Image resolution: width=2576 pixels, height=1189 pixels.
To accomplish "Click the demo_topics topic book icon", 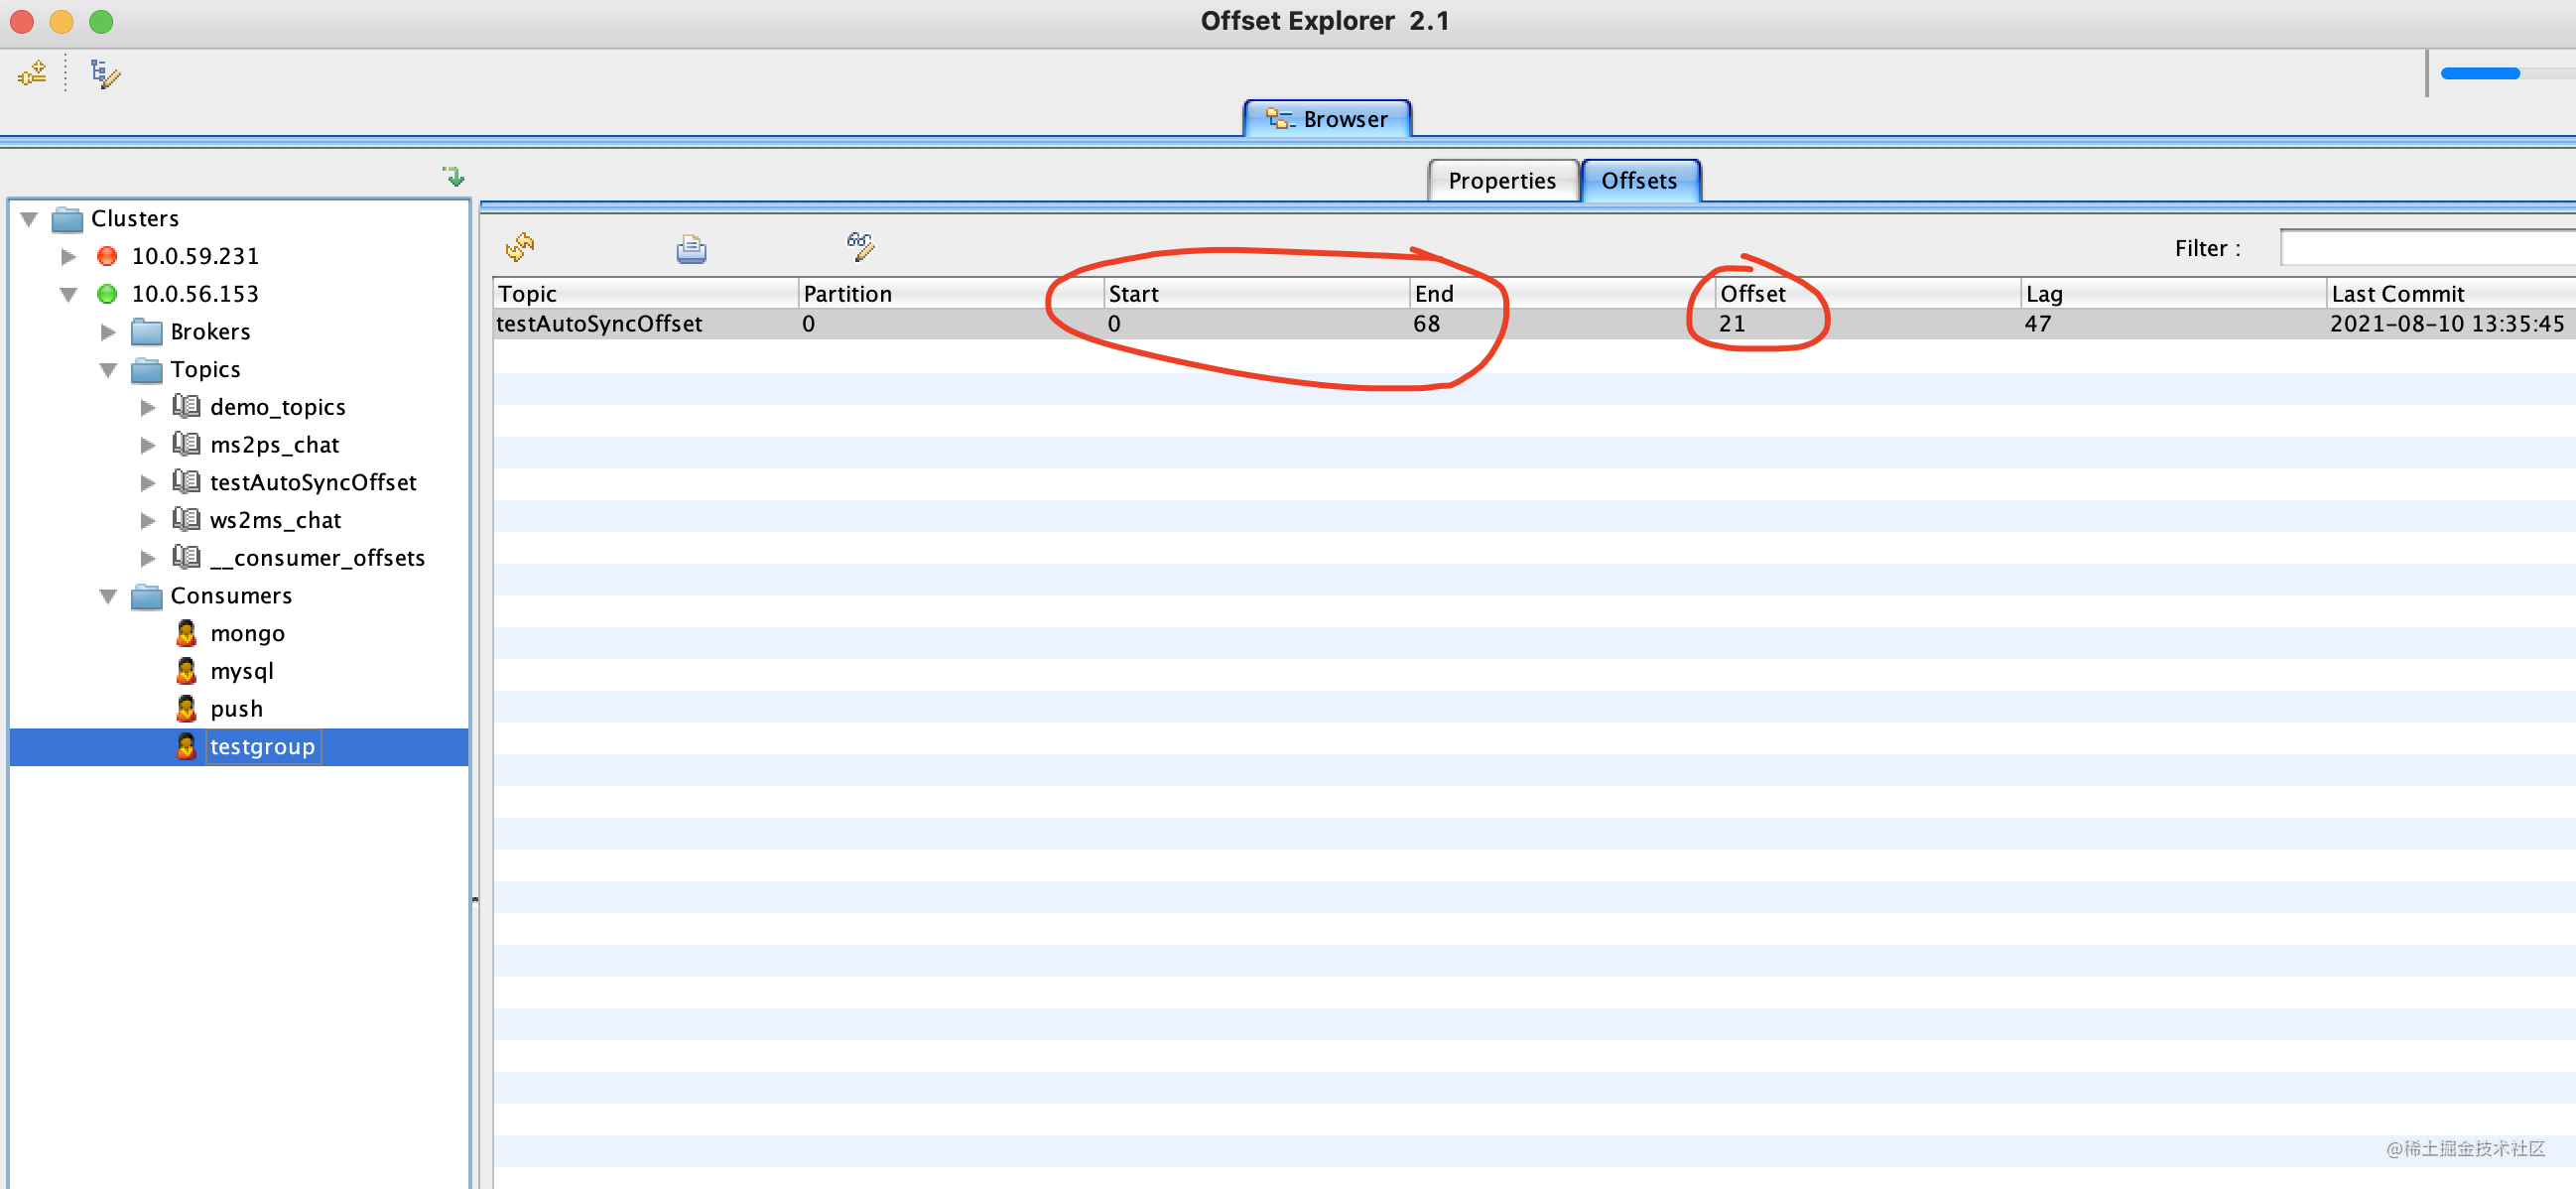I will point(186,406).
